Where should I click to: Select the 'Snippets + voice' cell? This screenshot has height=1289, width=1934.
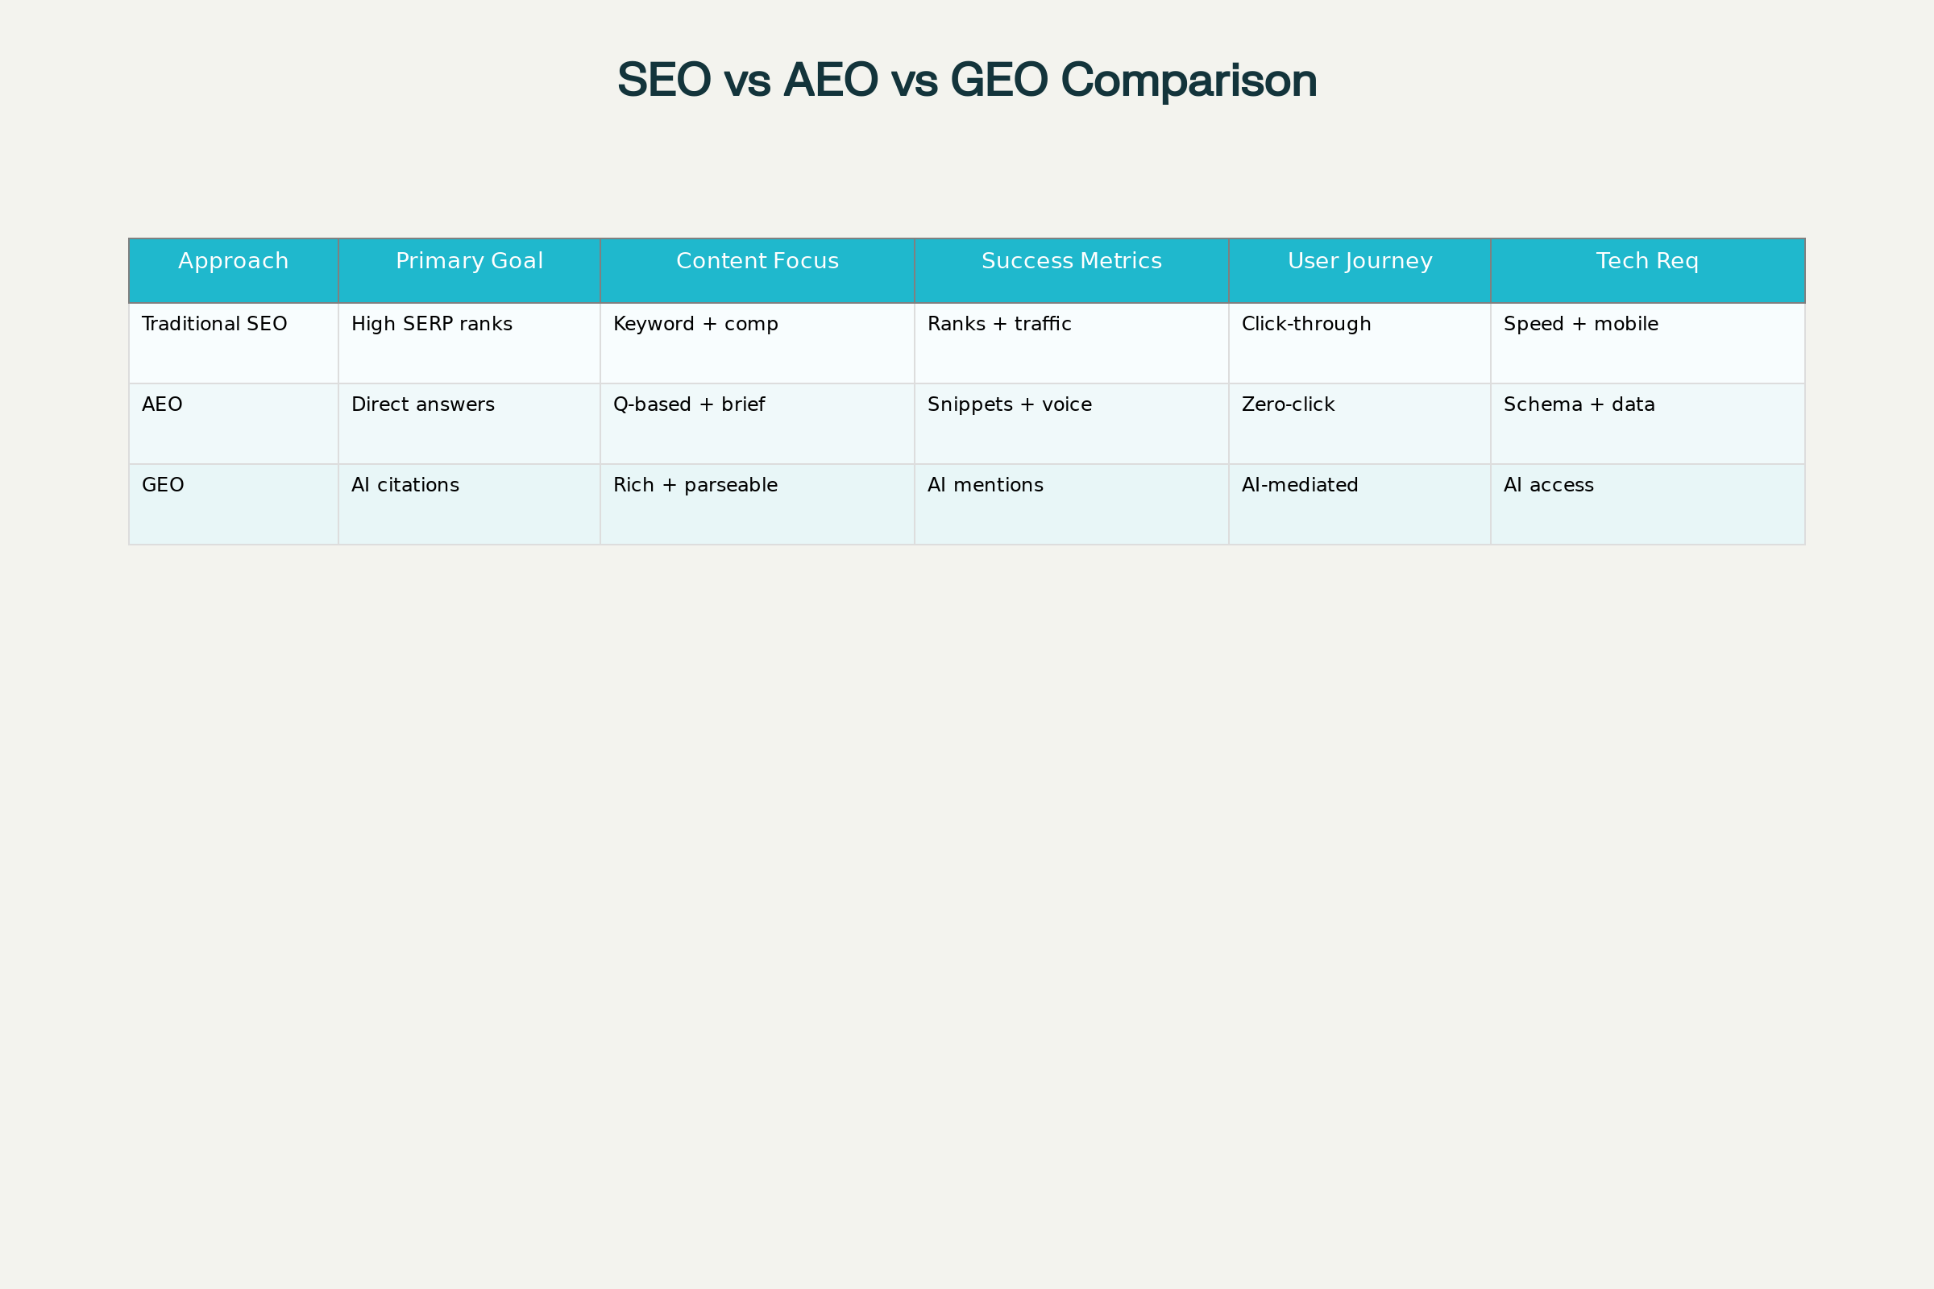coord(1009,405)
